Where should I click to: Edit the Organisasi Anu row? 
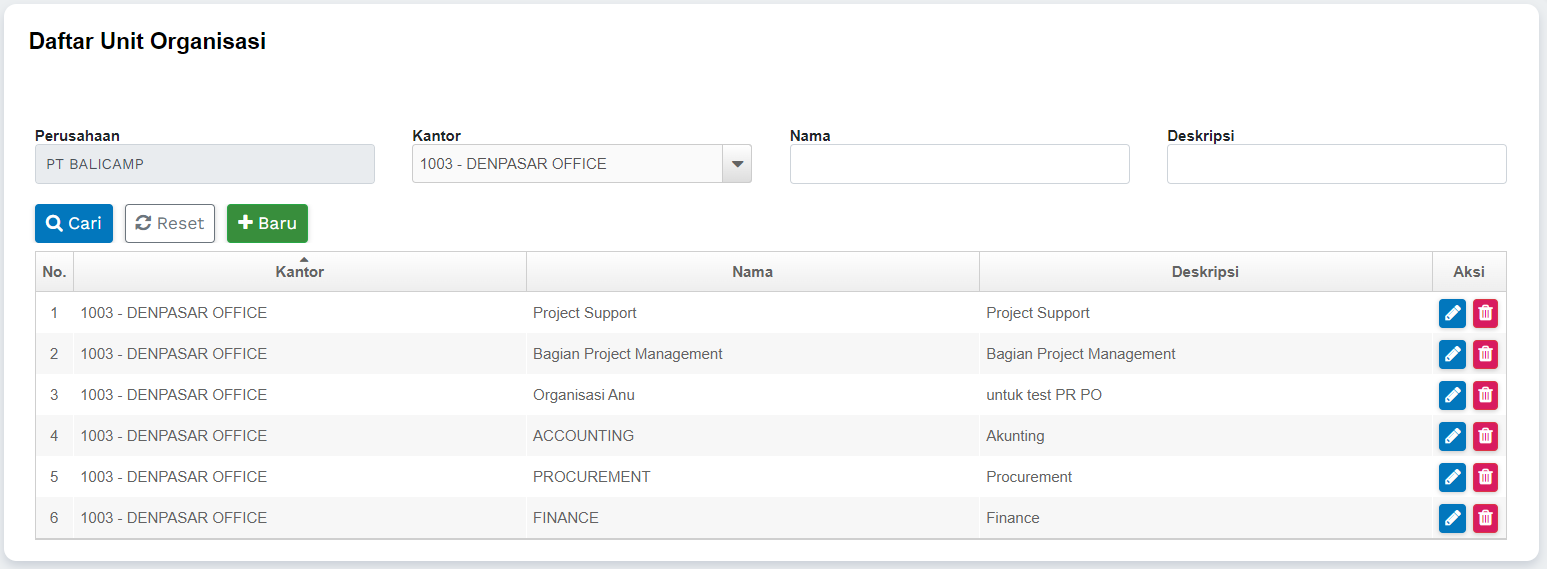click(1452, 395)
